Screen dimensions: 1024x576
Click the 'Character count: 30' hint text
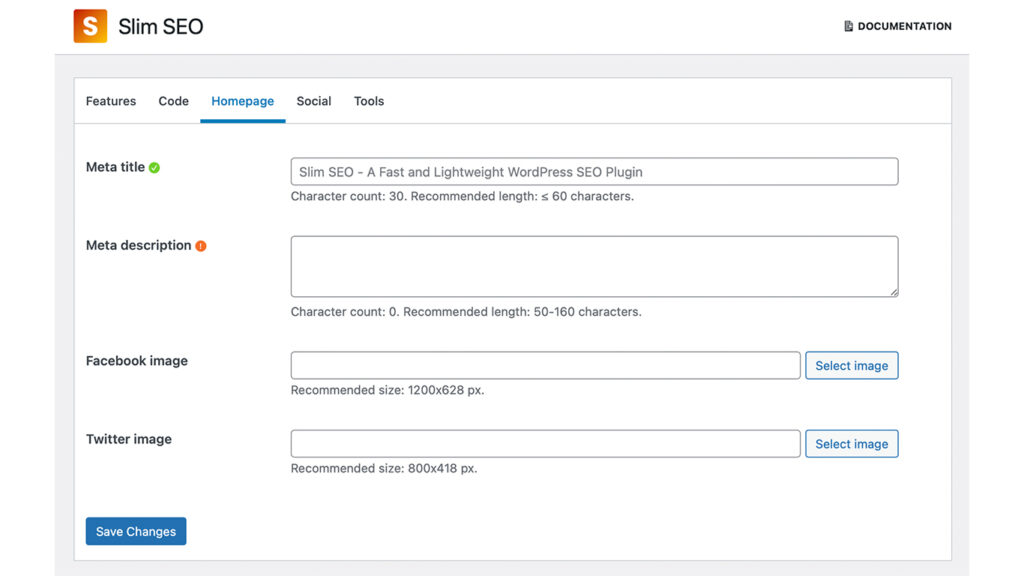point(349,197)
